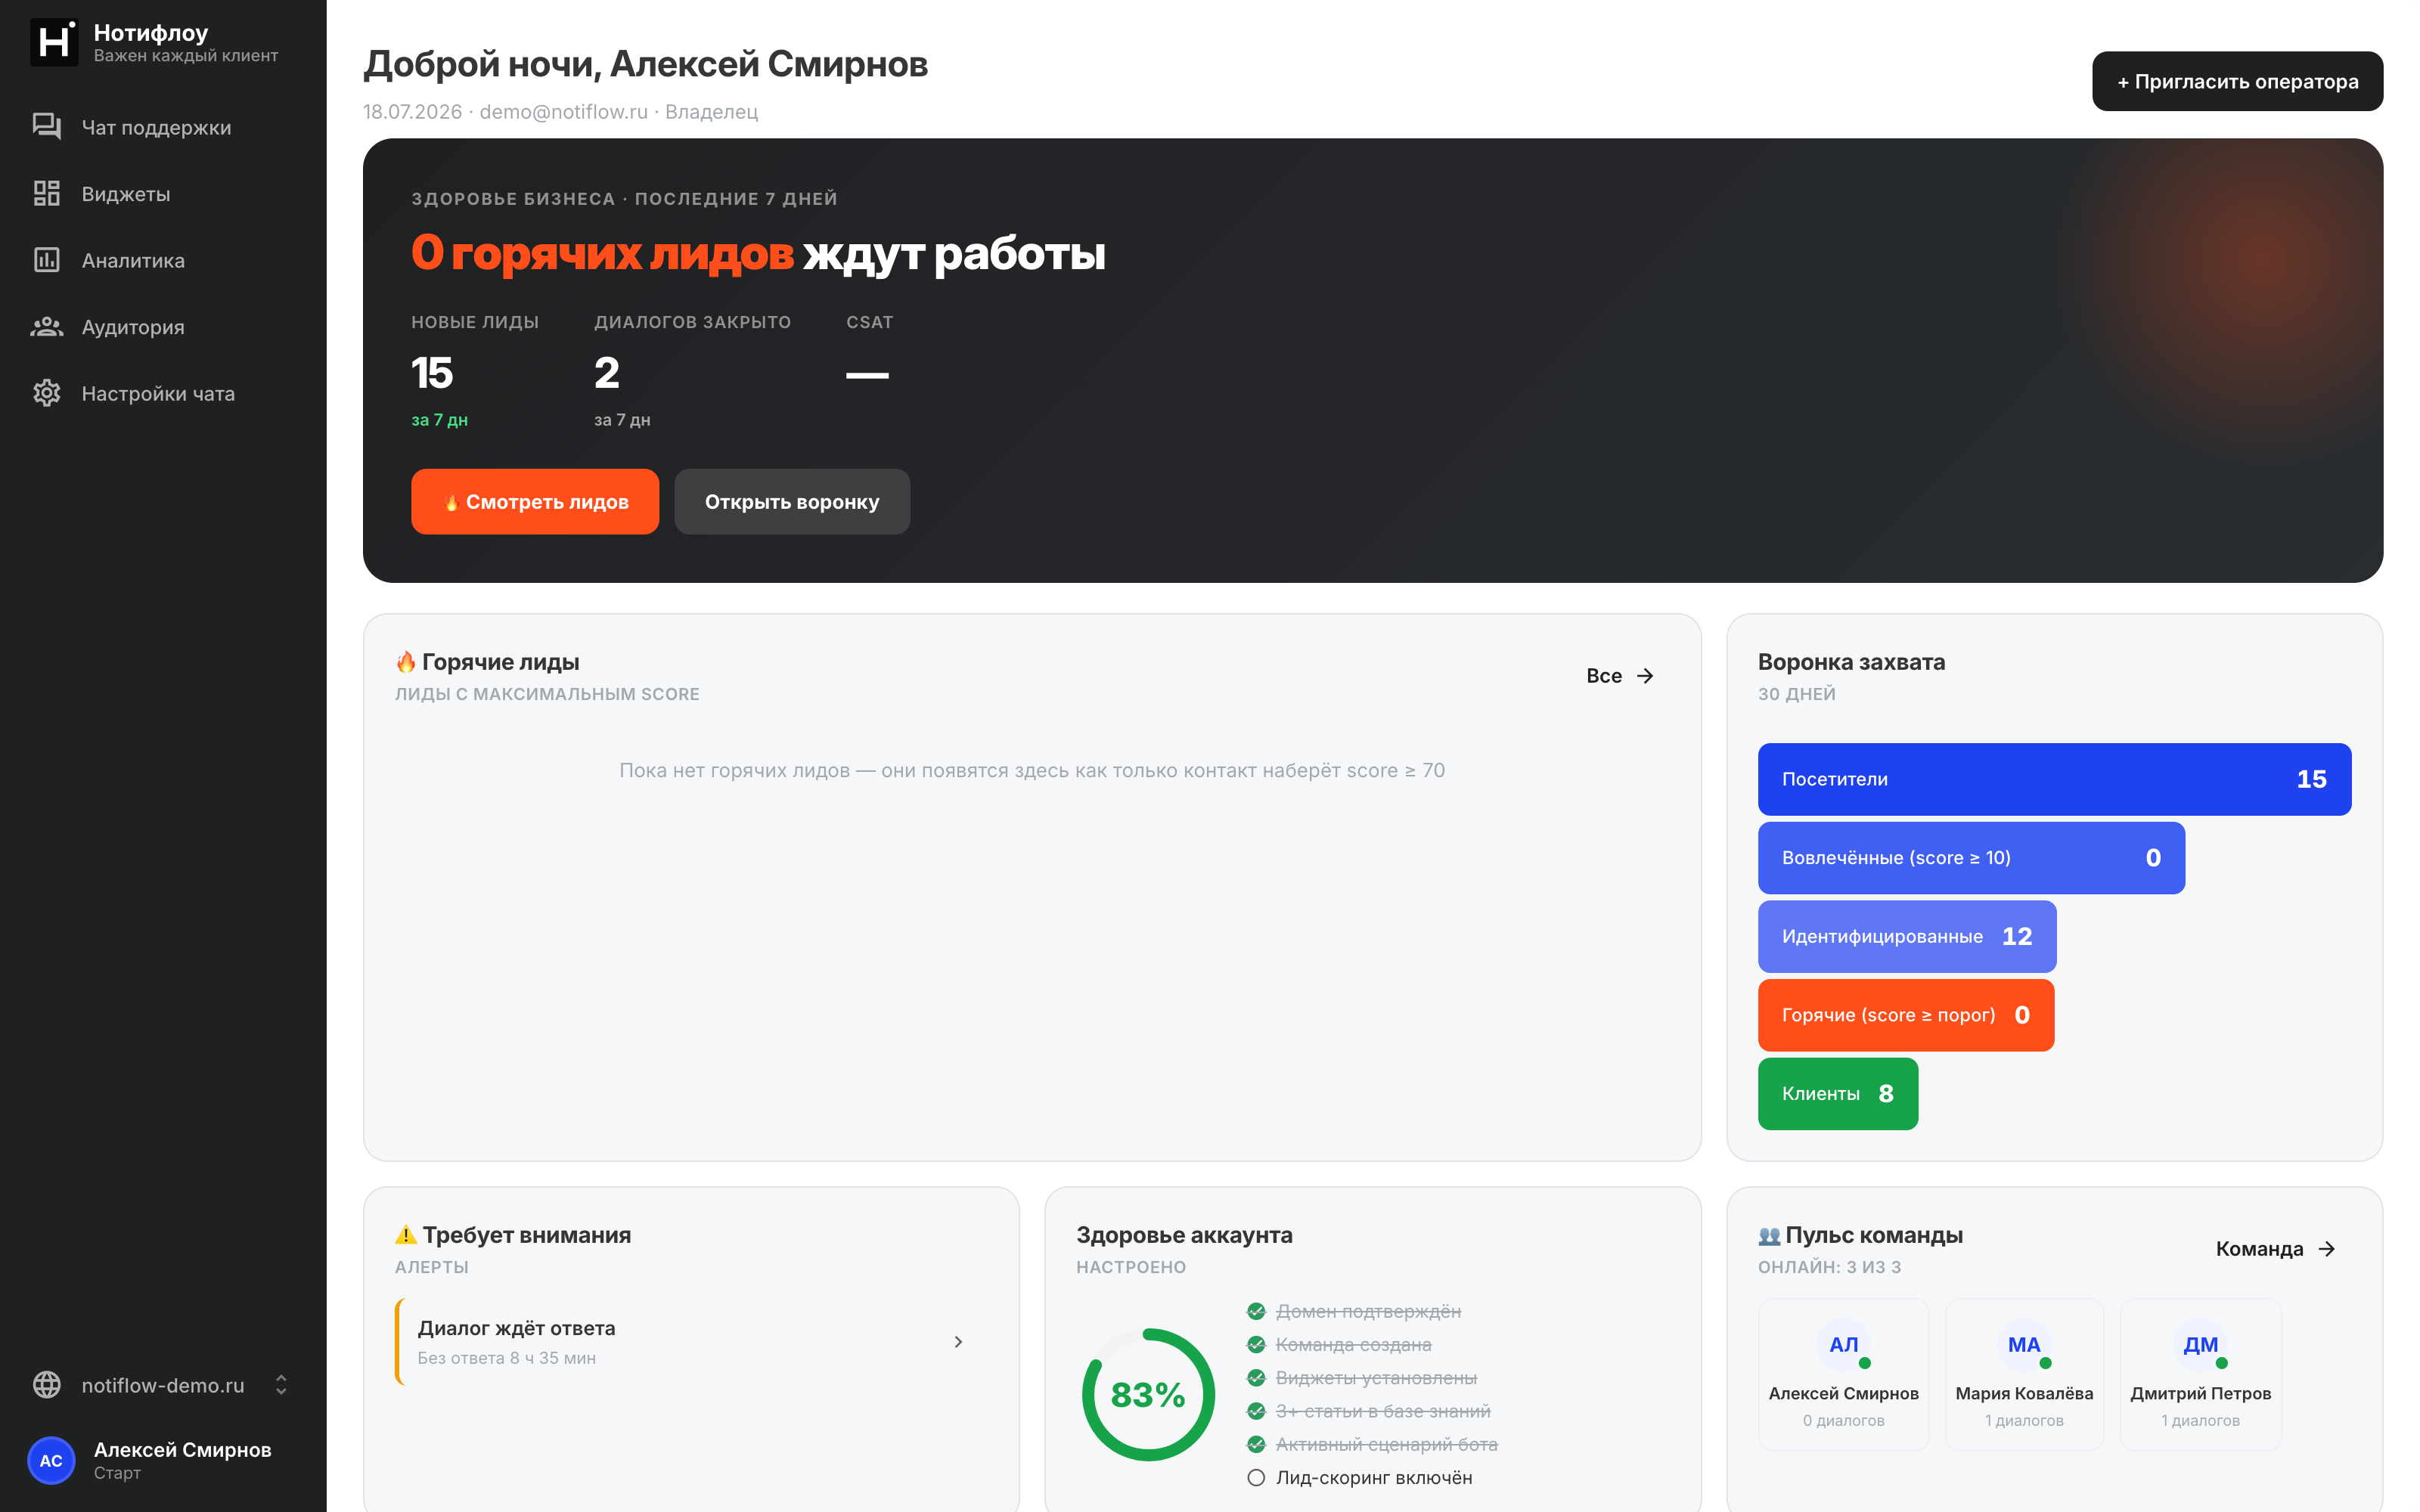Viewport: 2420px width, 1512px height.
Task: Click the Нотифлоу logo icon
Action: point(54,43)
